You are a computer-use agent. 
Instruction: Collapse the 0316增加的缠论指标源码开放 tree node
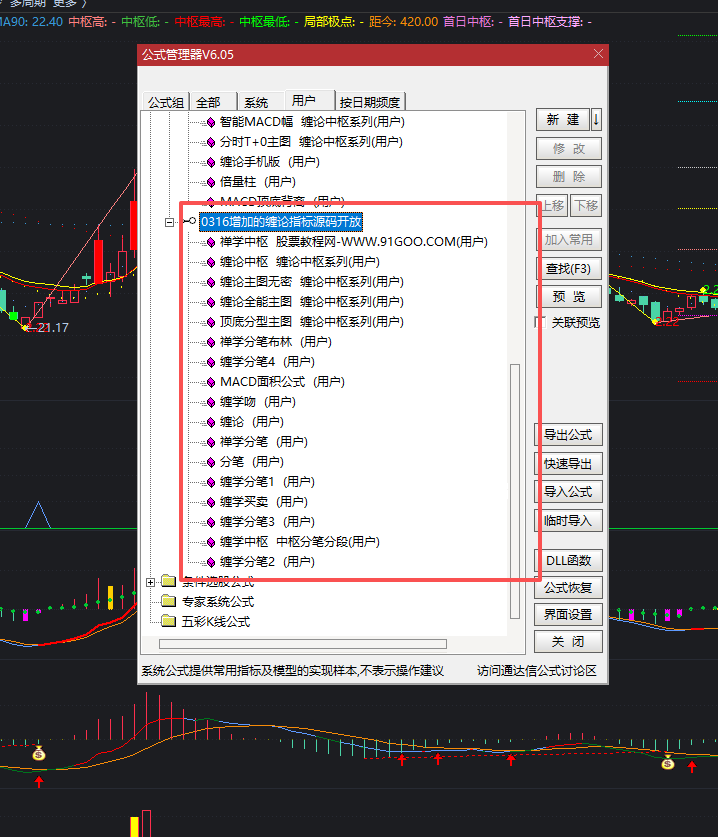coord(170,222)
